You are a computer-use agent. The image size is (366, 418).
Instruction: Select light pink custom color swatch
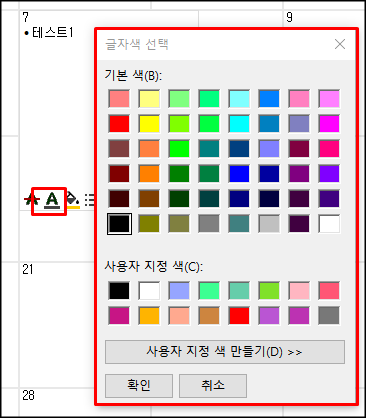[299, 290]
